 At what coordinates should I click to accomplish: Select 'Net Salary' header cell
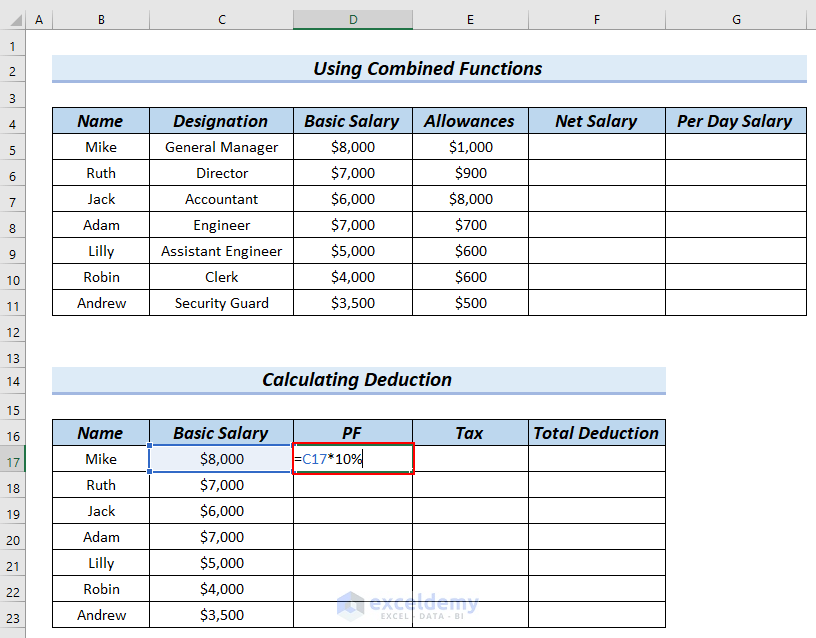(x=597, y=121)
